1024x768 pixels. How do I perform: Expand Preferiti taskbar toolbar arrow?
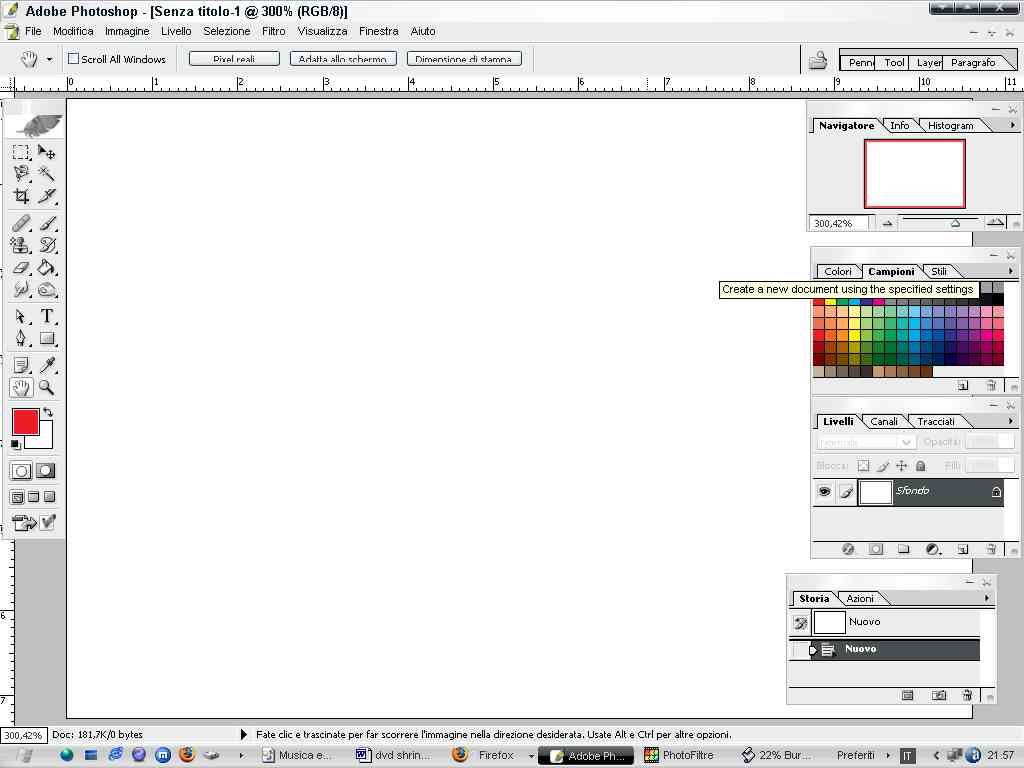pyautogui.click(x=887, y=756)
